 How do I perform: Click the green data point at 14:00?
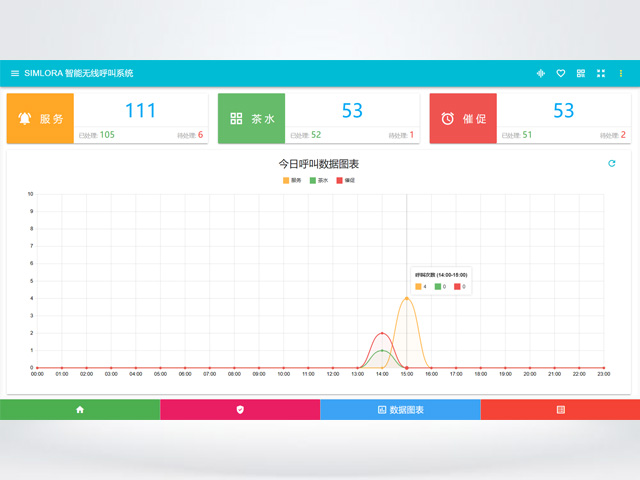382,350
